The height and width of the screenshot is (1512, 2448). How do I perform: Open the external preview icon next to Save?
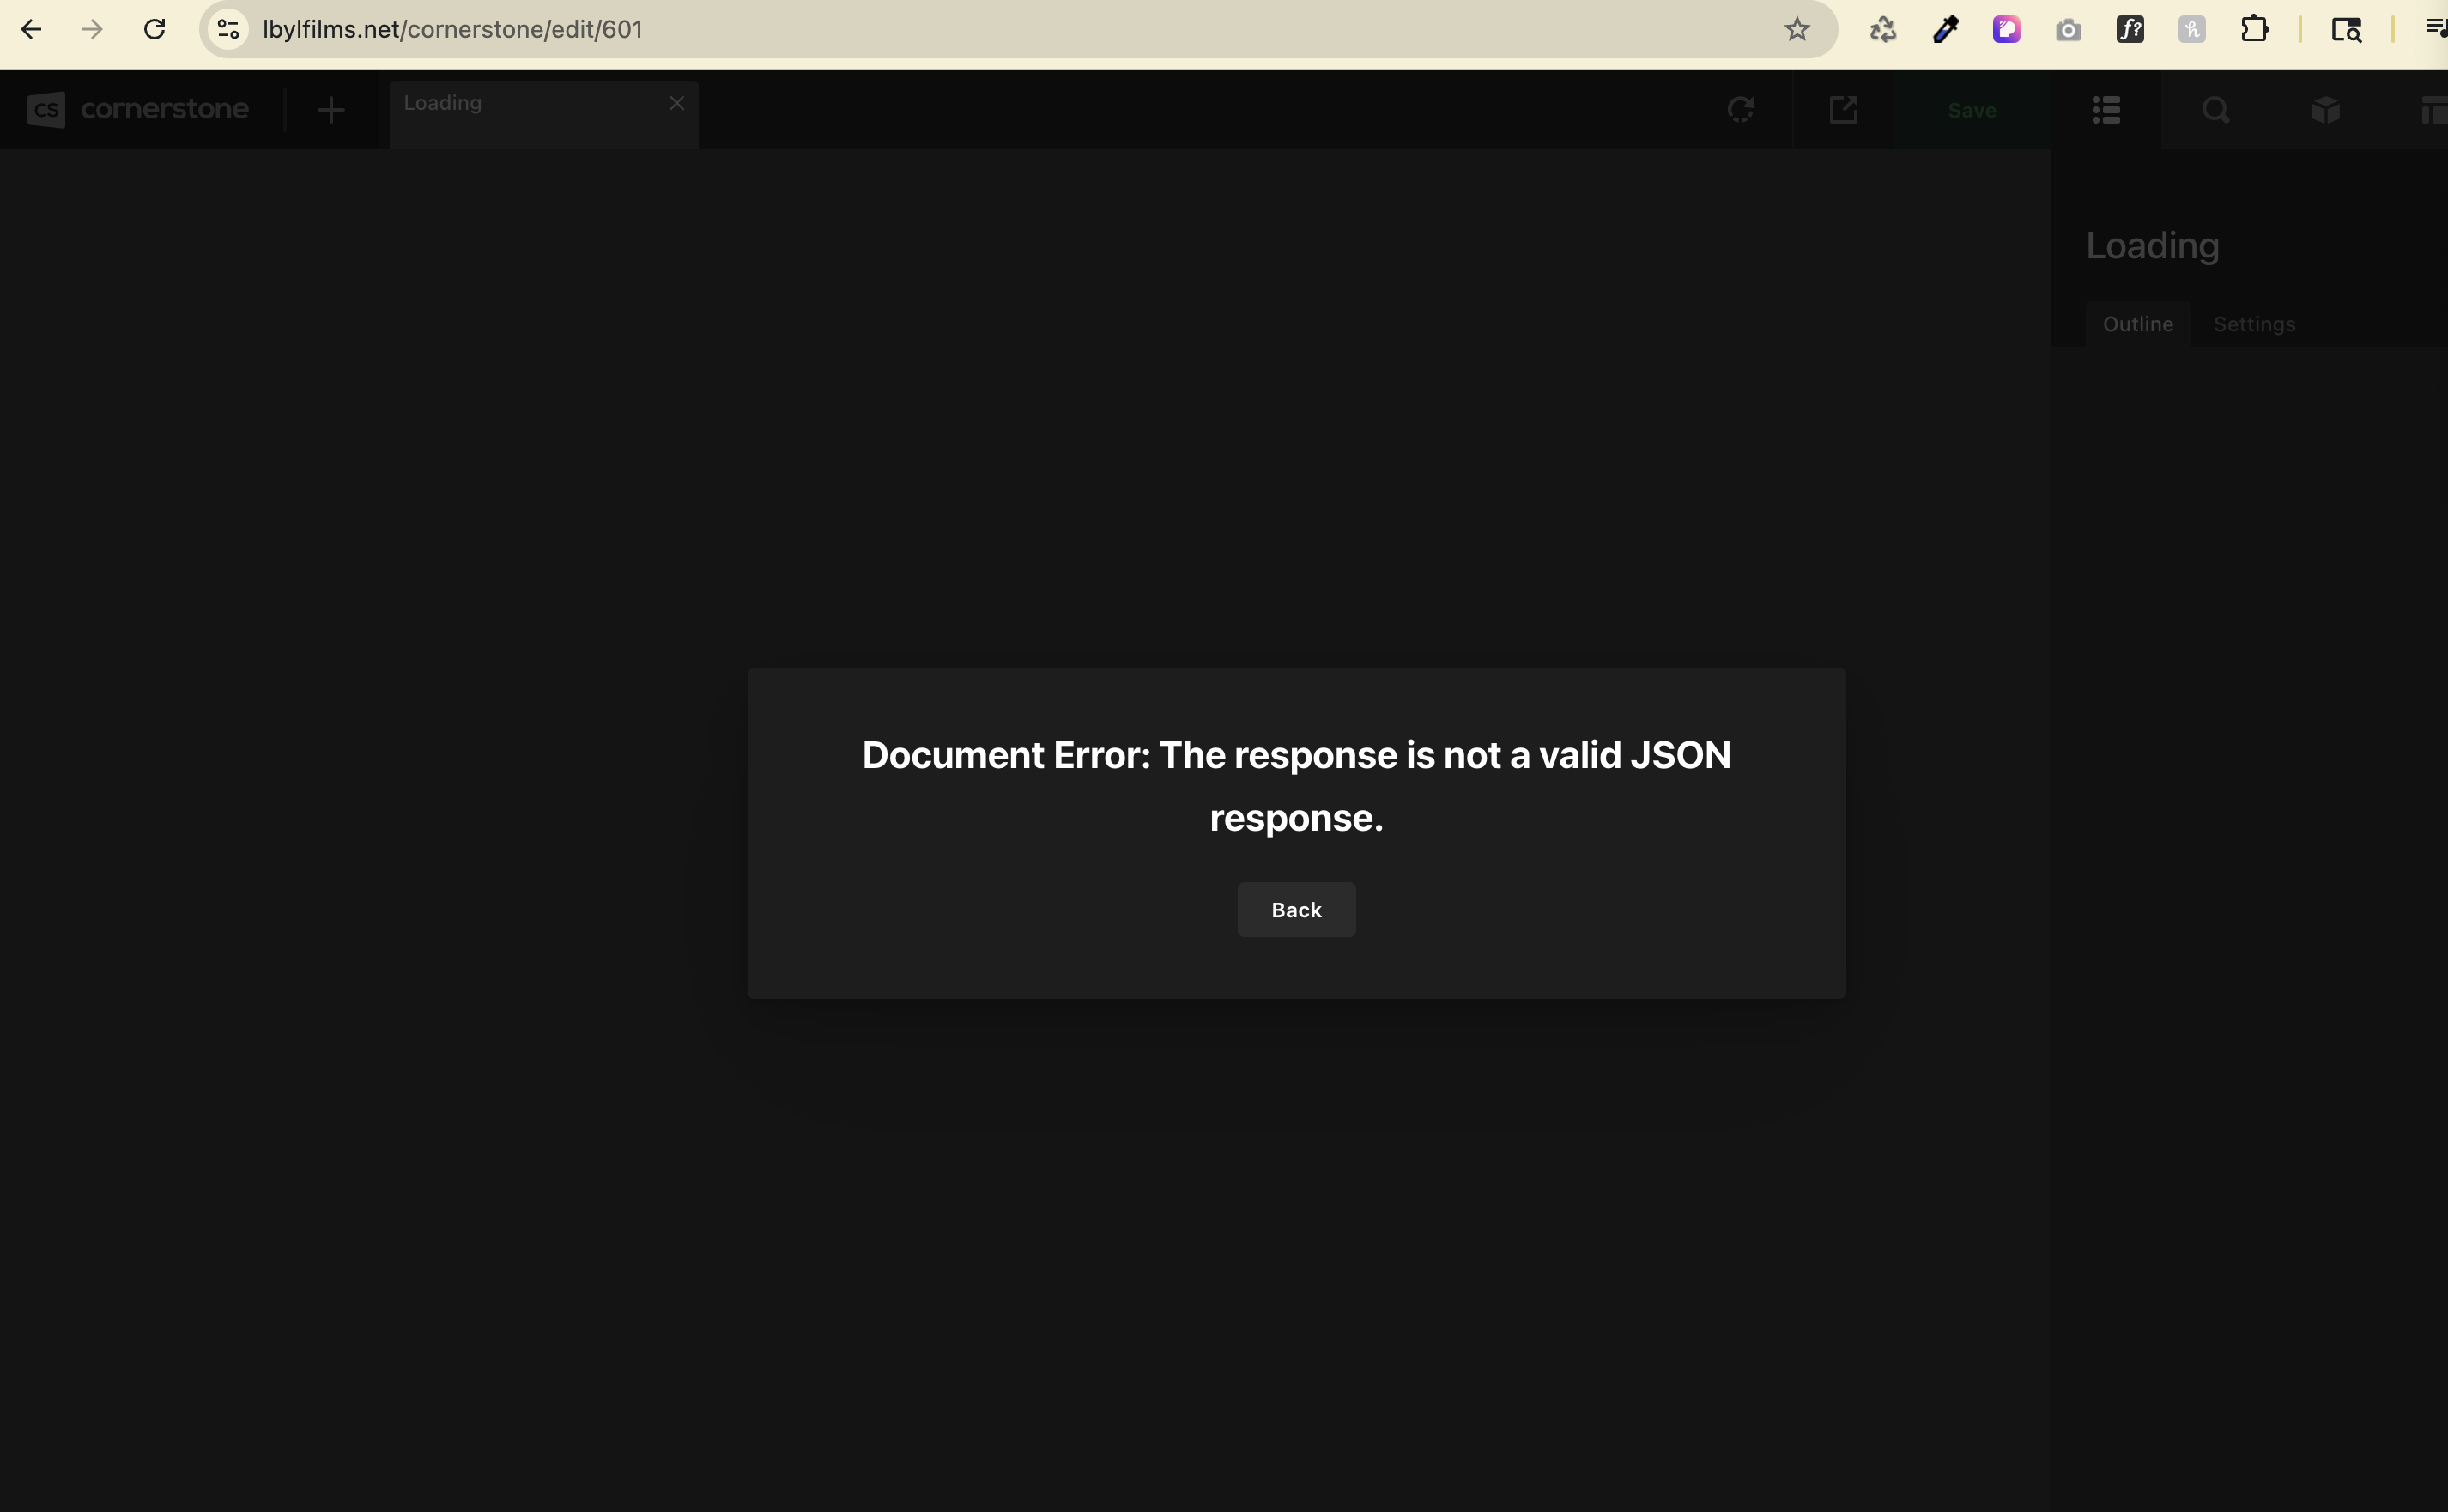tap(1843, 110)
